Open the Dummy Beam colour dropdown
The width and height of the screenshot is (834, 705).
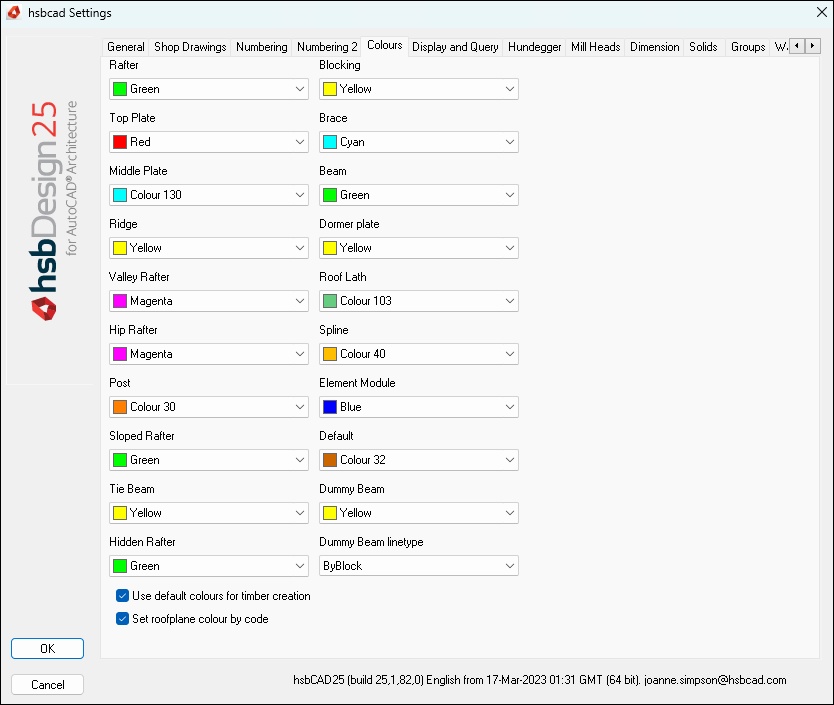(419, 513)
